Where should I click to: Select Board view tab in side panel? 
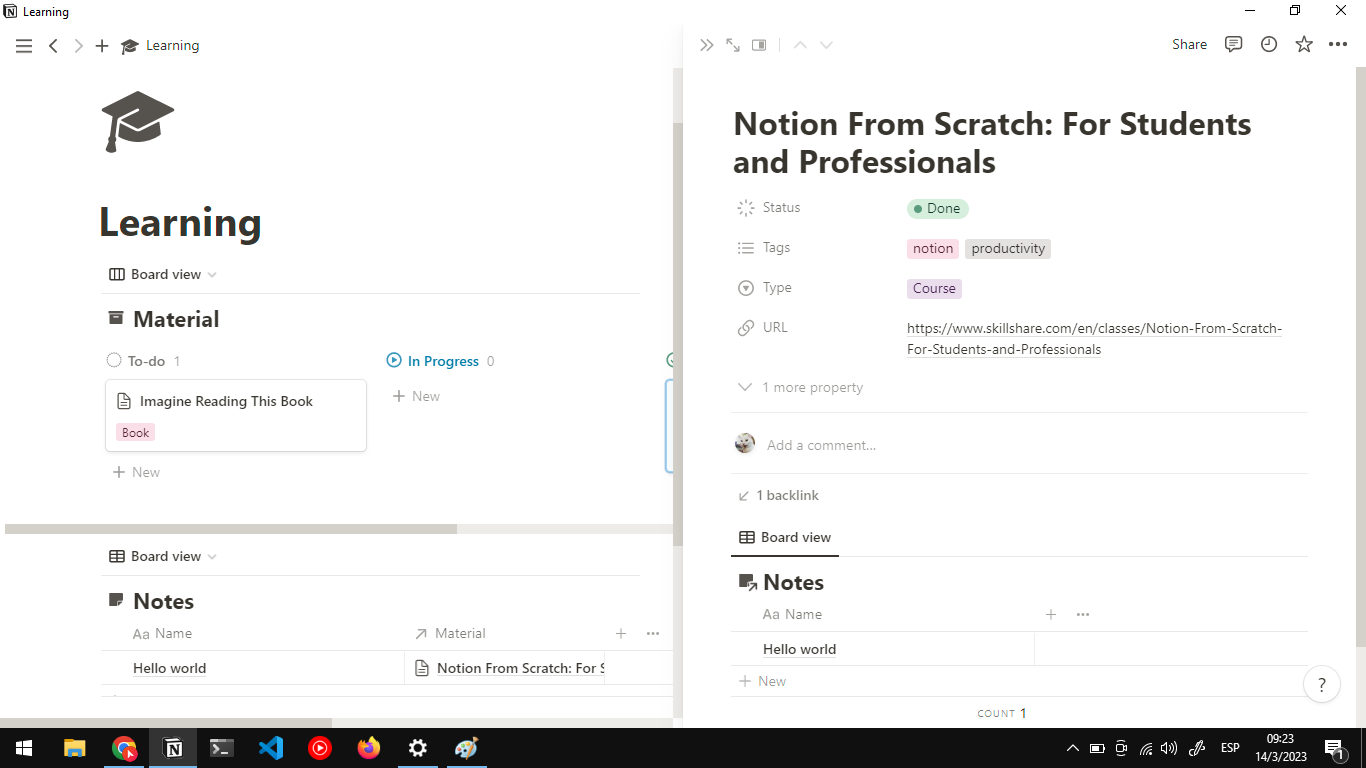pos(785,538)
